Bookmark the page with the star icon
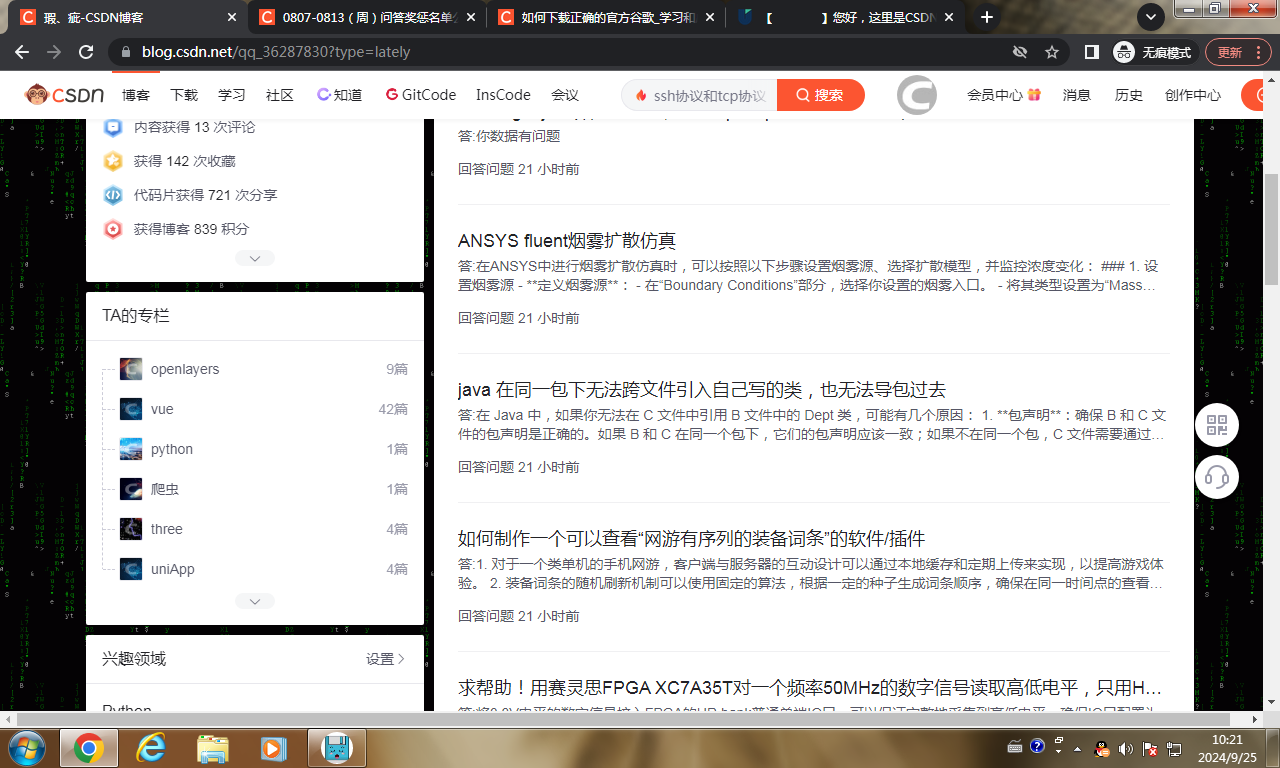 (1051, 51)
